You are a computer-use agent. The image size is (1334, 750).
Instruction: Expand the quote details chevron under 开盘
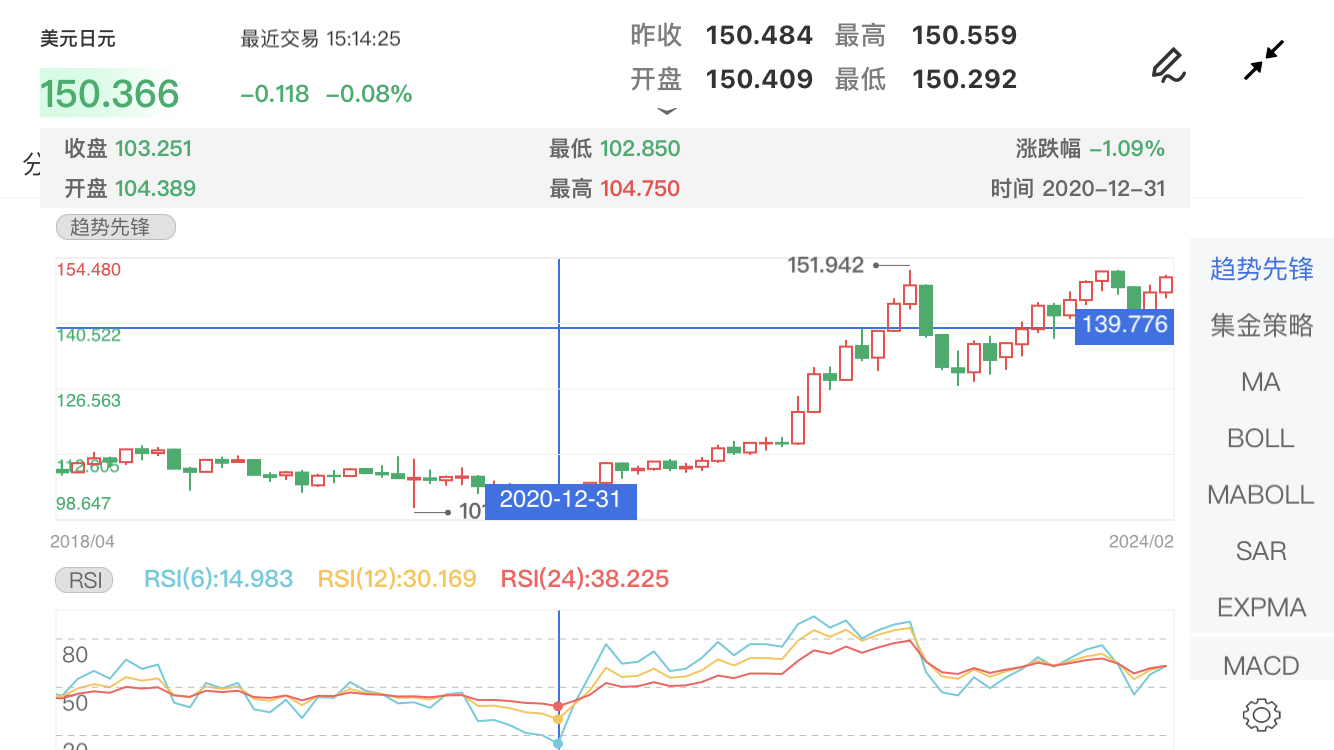(666, 112)
